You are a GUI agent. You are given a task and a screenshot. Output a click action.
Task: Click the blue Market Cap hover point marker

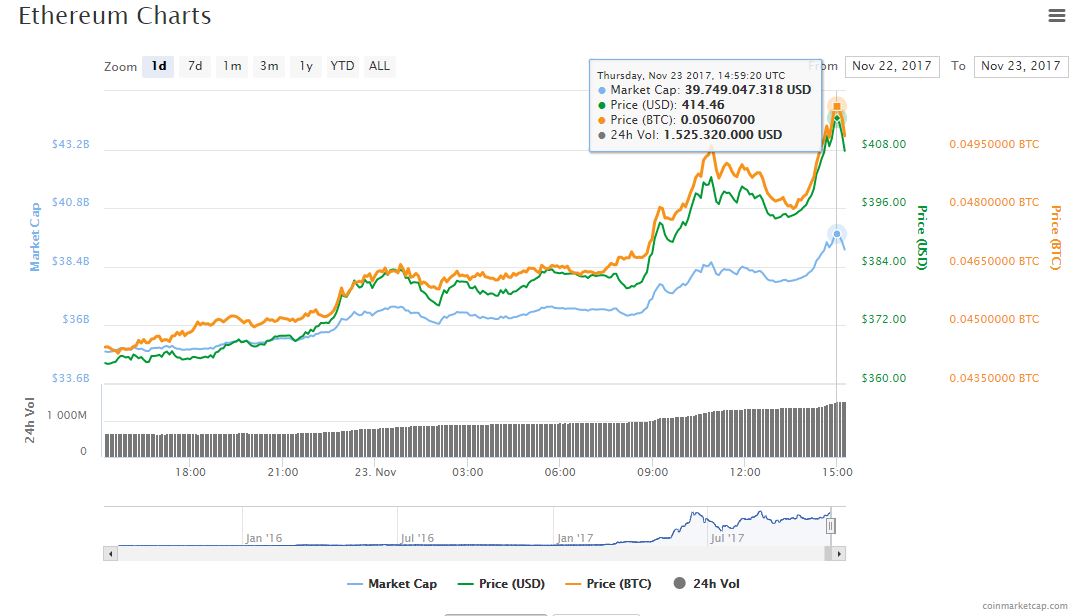[x=837, y=234]
